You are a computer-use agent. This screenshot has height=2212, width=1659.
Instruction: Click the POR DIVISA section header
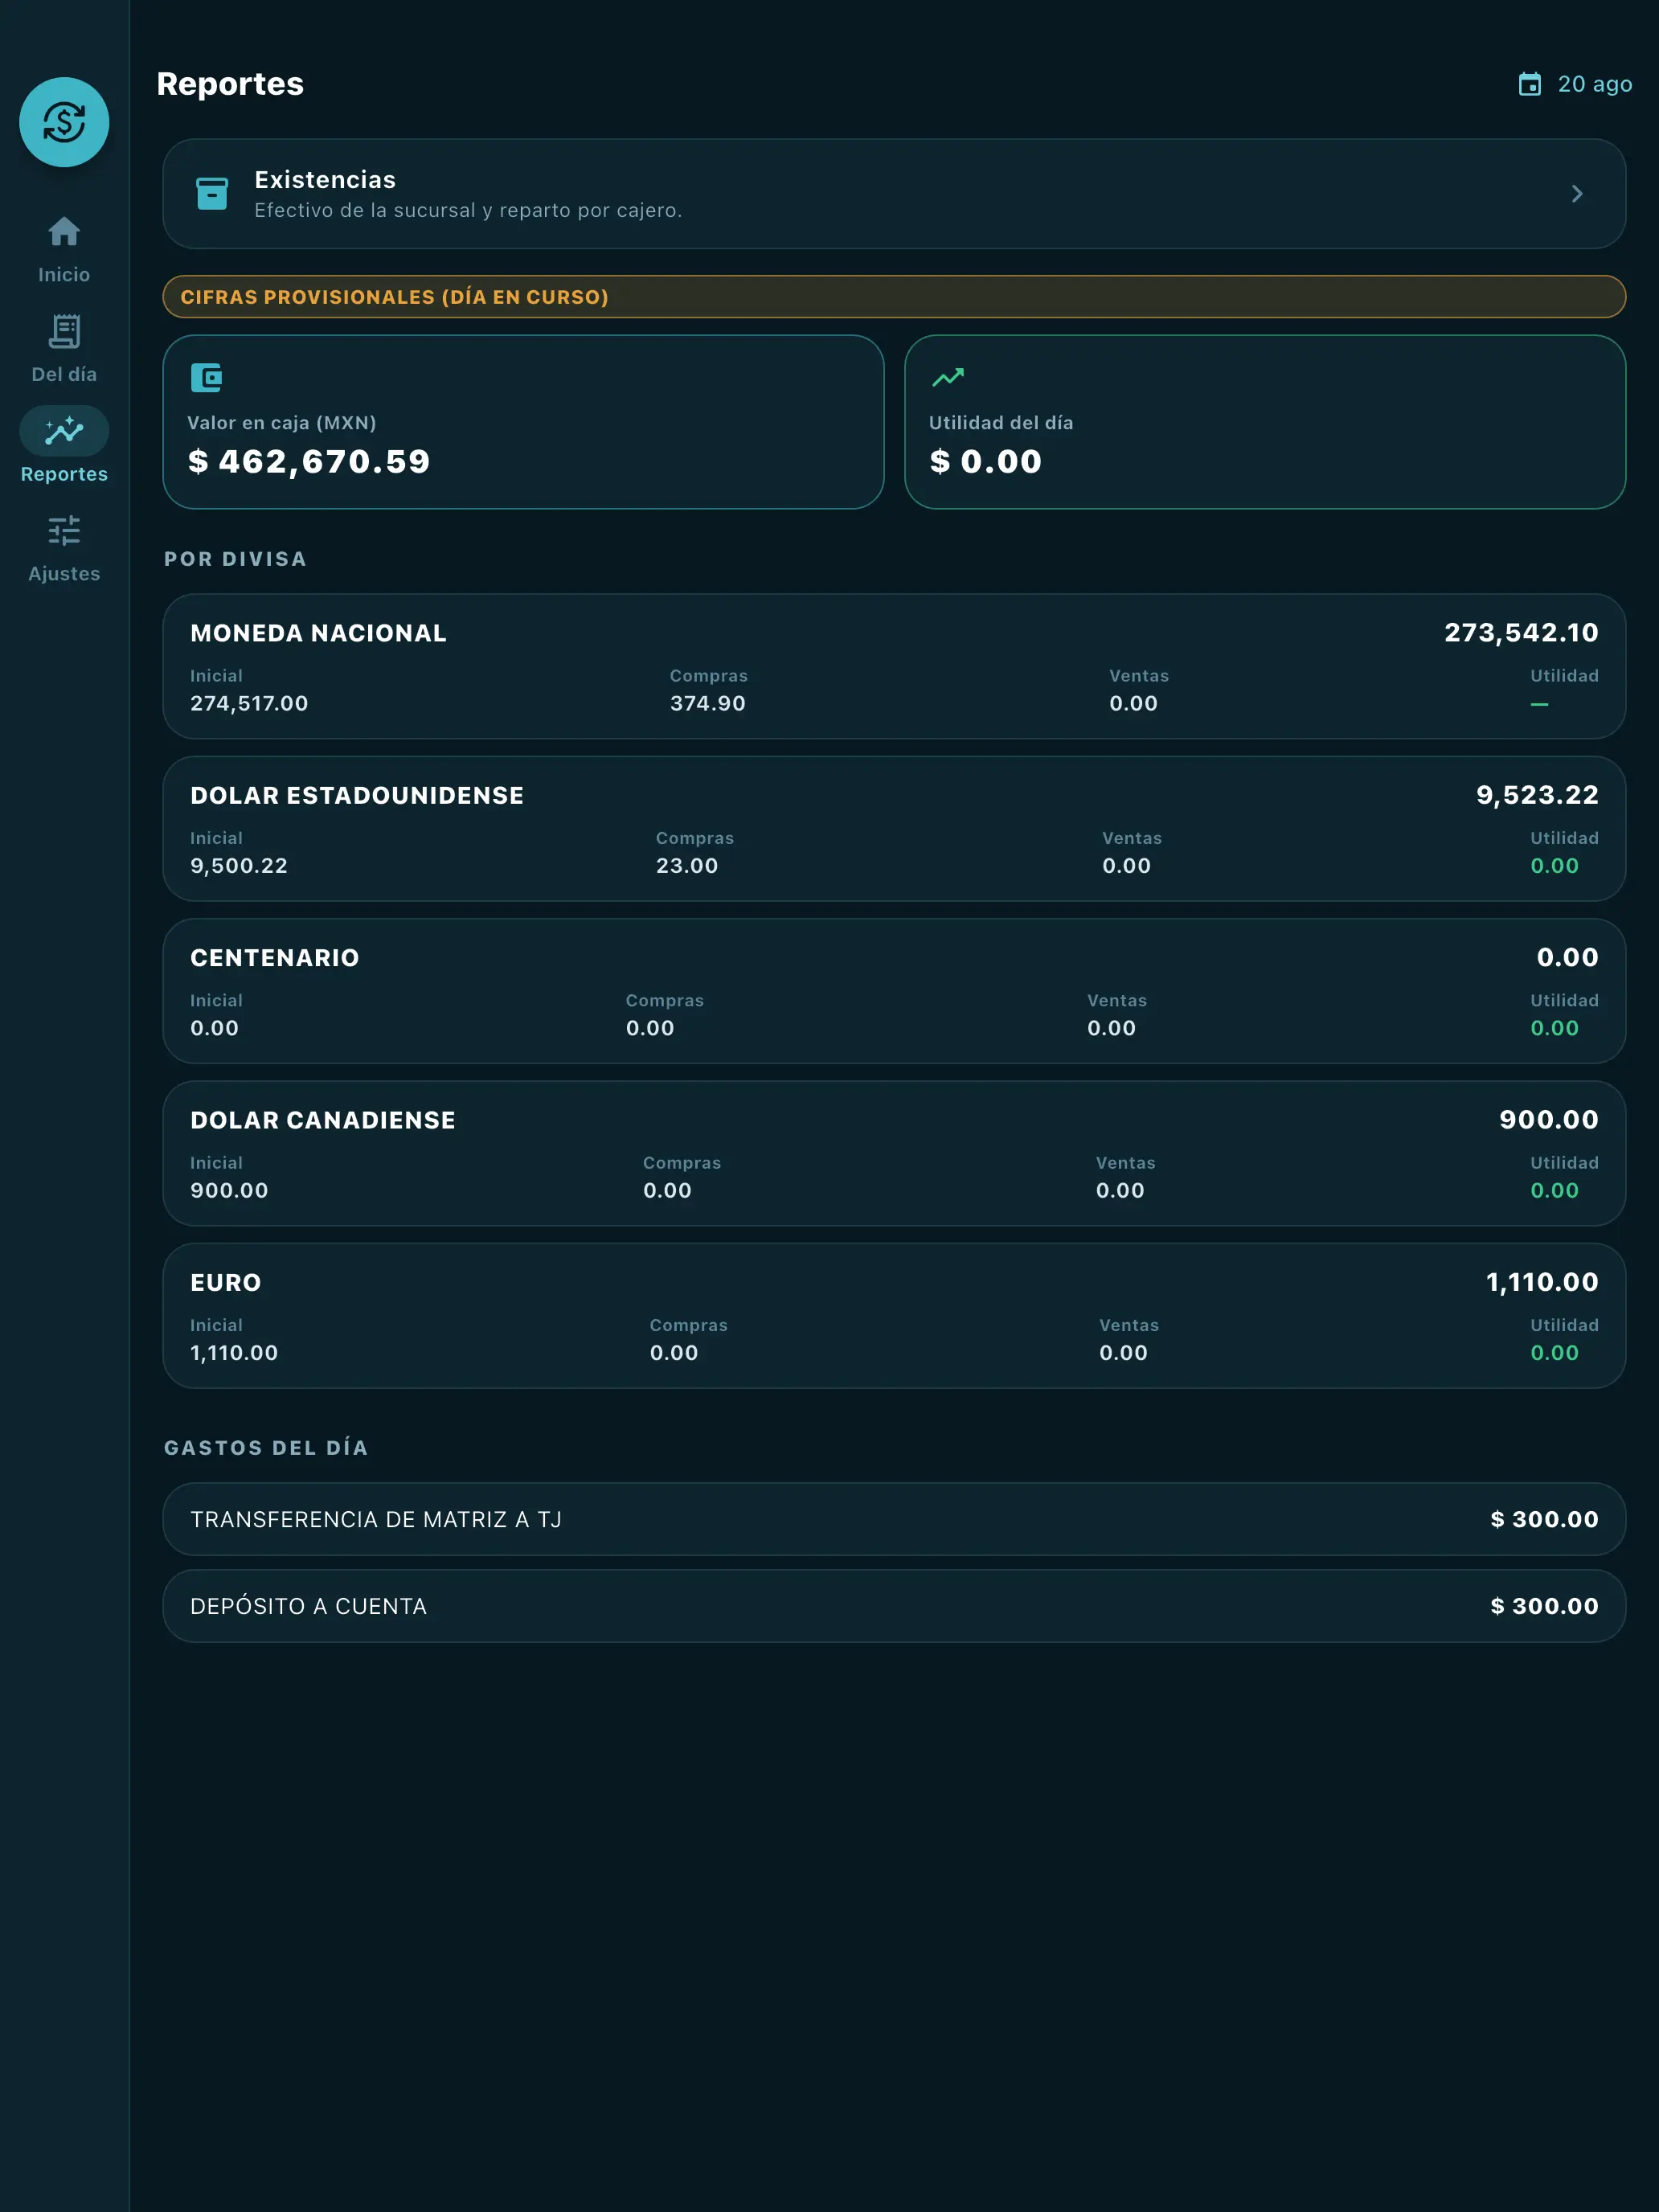coord(235,559)
